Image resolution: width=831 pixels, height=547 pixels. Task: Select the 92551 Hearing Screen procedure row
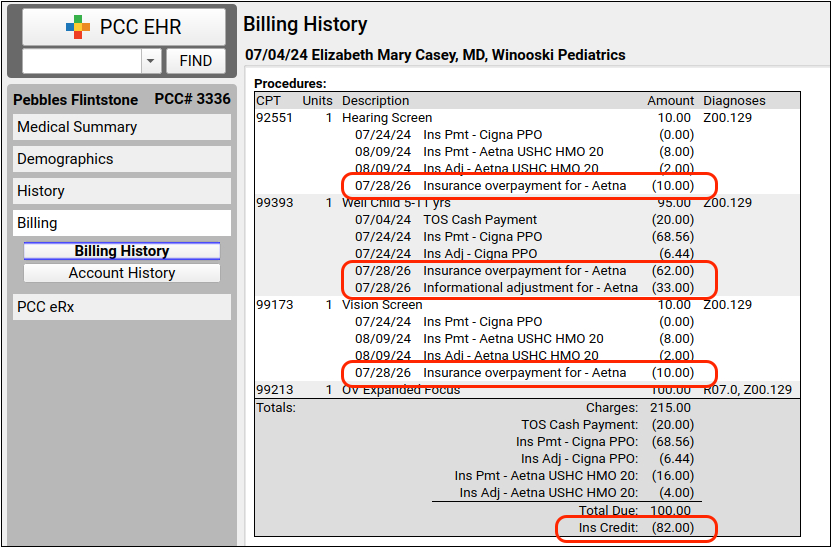point(527,118)
